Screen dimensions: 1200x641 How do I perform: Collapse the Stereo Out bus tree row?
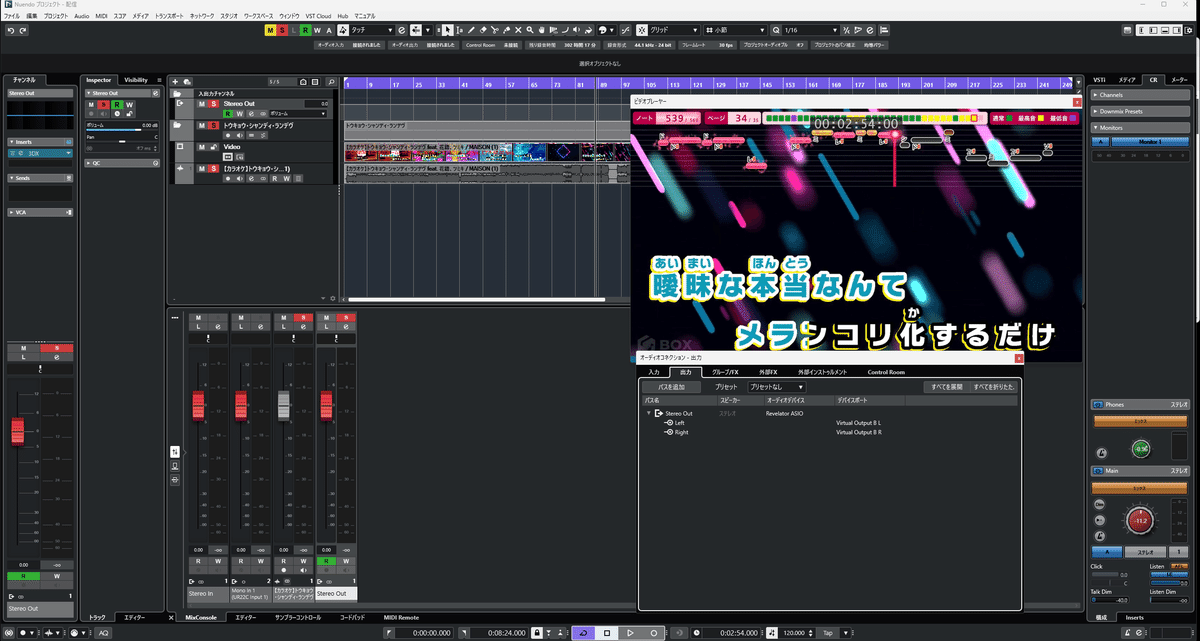point(648,412)
